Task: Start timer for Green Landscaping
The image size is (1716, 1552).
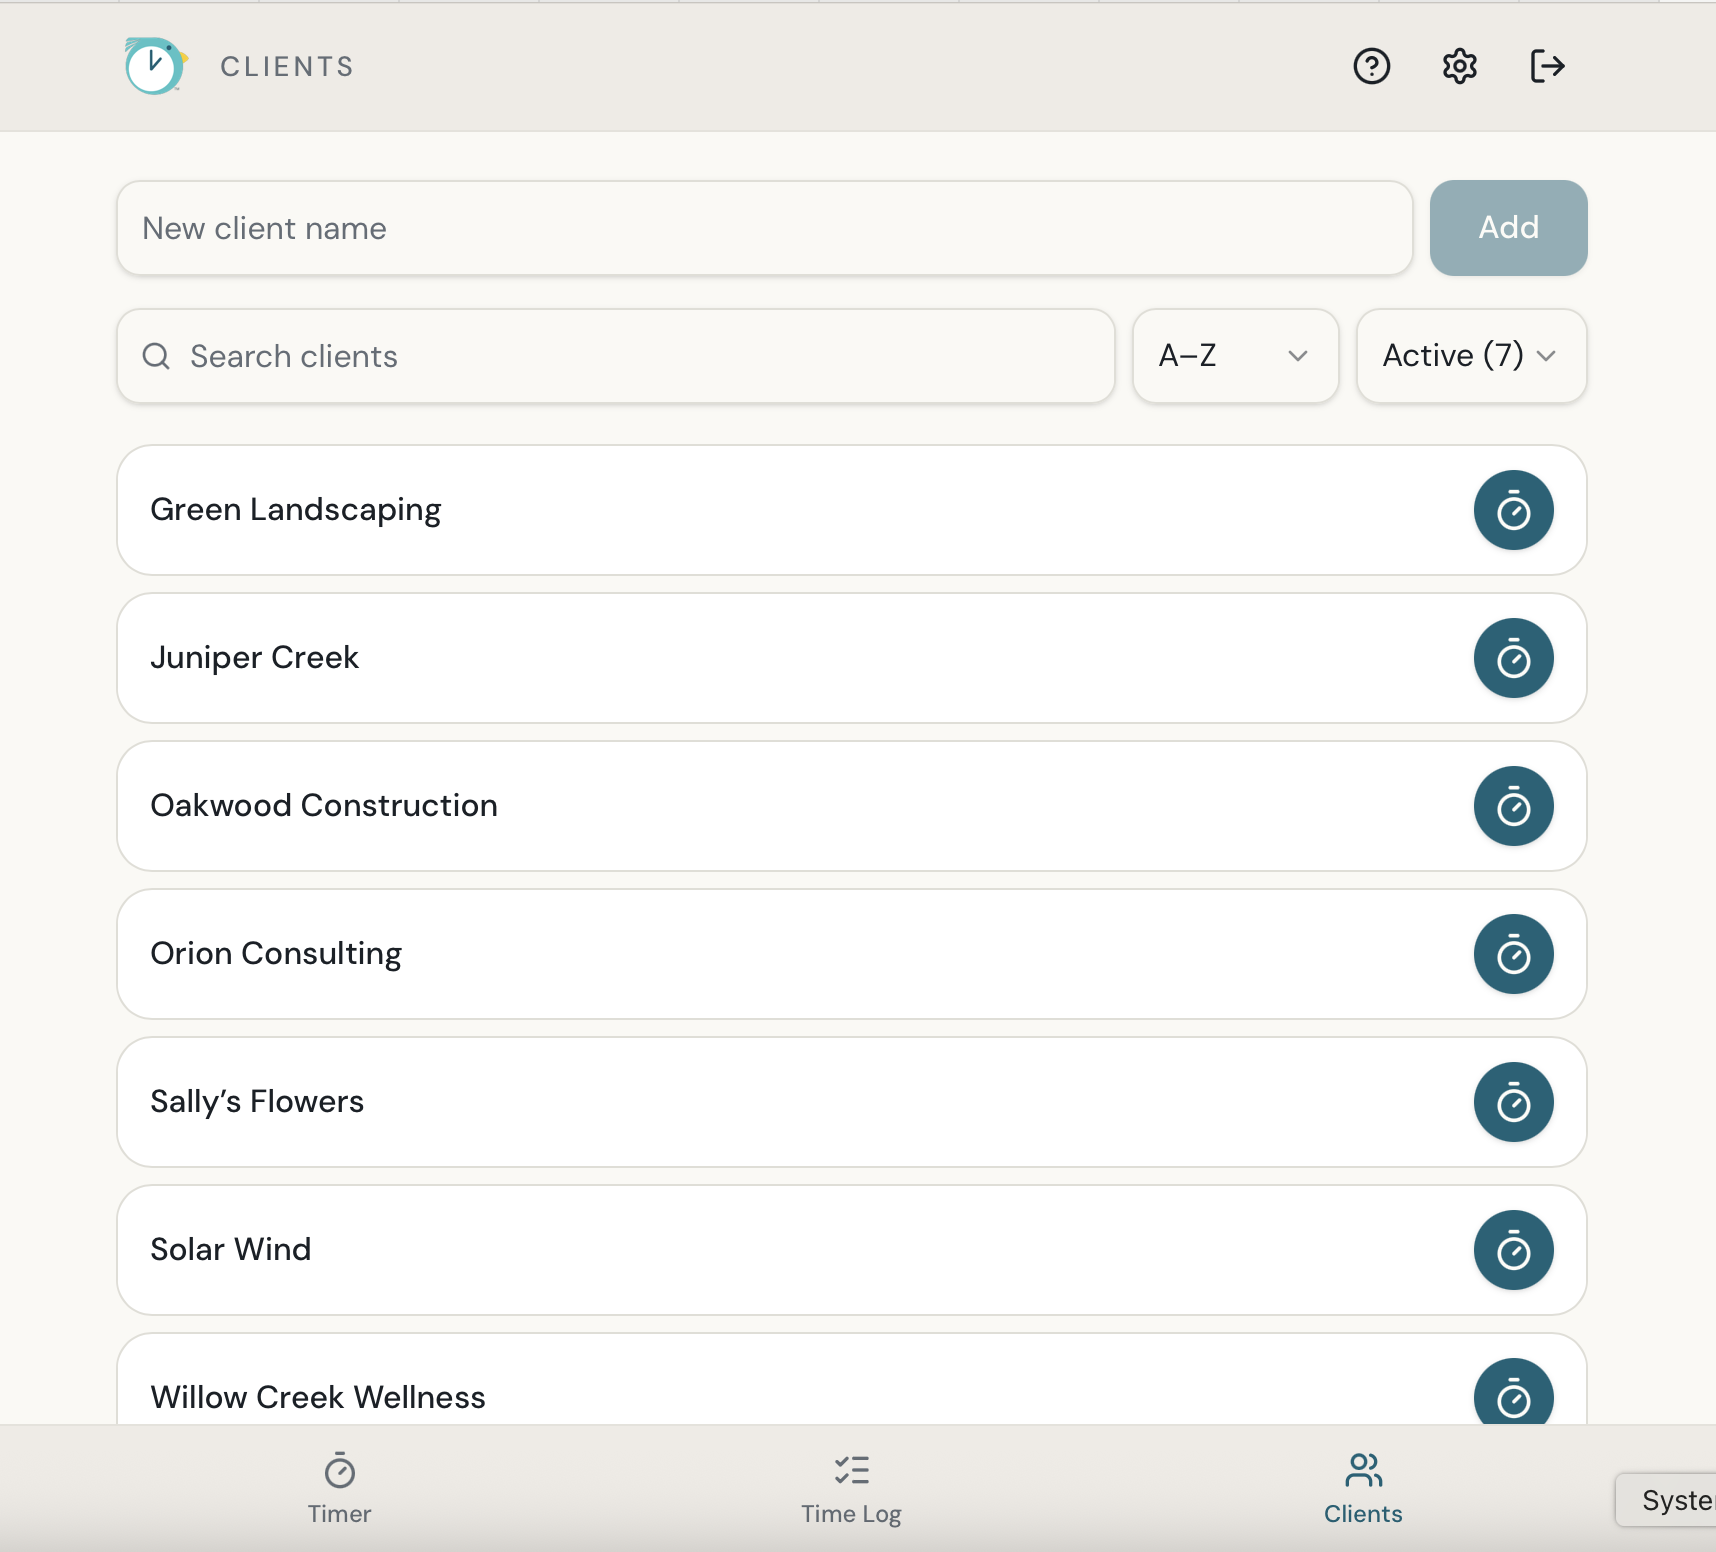Action: (x=1514, y=510)
